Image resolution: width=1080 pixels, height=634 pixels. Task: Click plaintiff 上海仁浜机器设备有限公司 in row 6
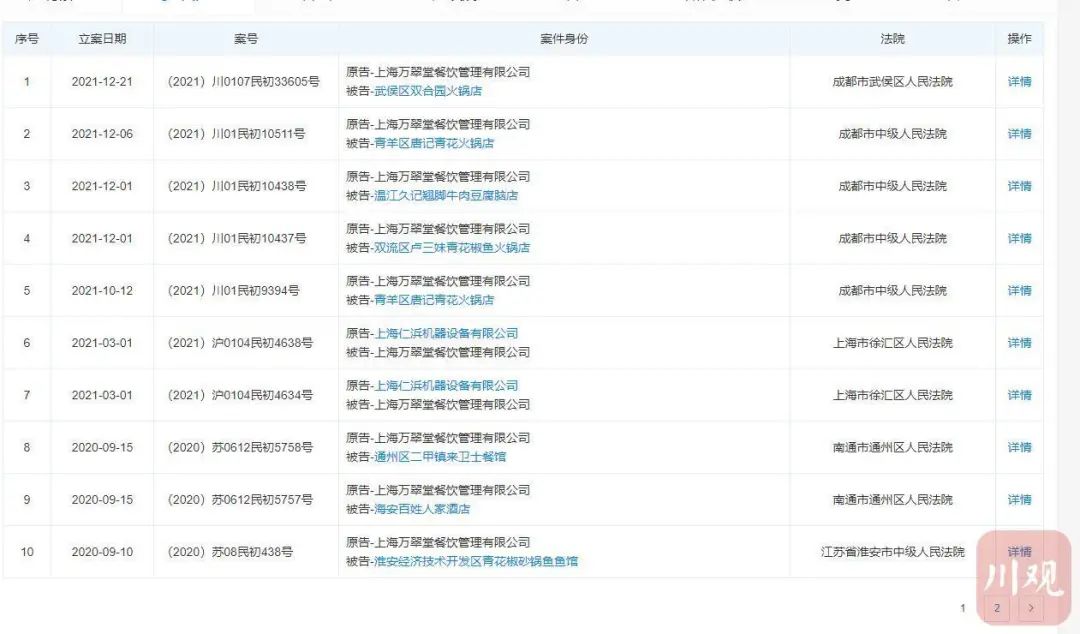tap(446, 334)
